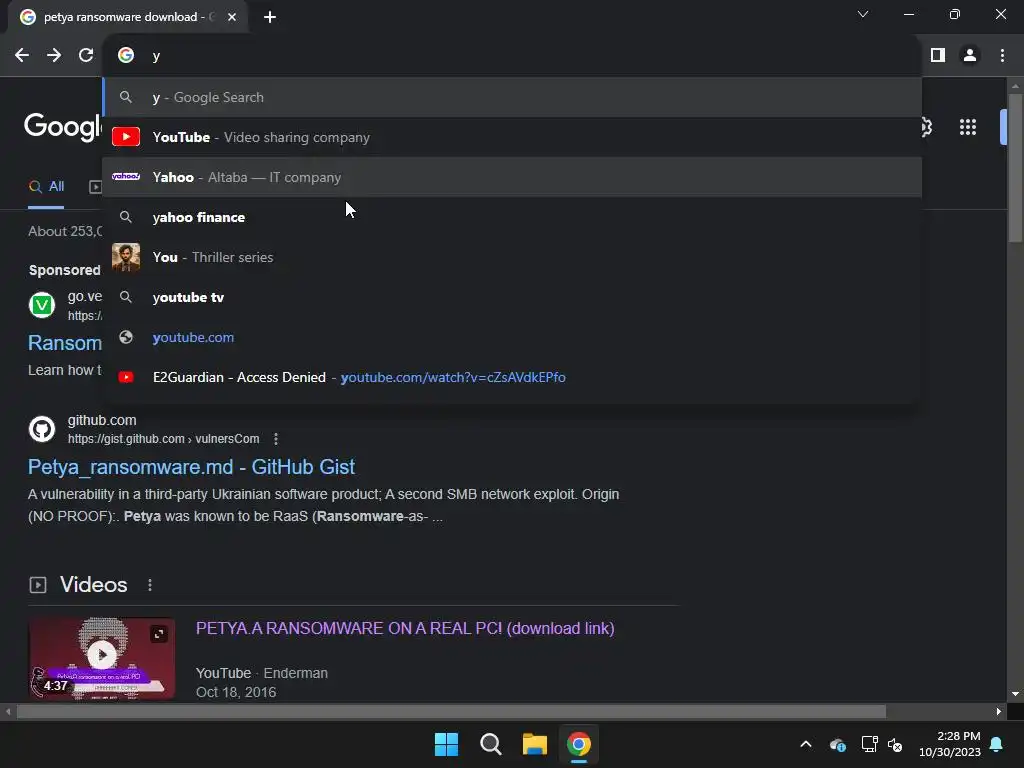1024x768 pixels.
Task: Choose the Yahoo Altaba IT company suggestion
Action: pos(512,177)
